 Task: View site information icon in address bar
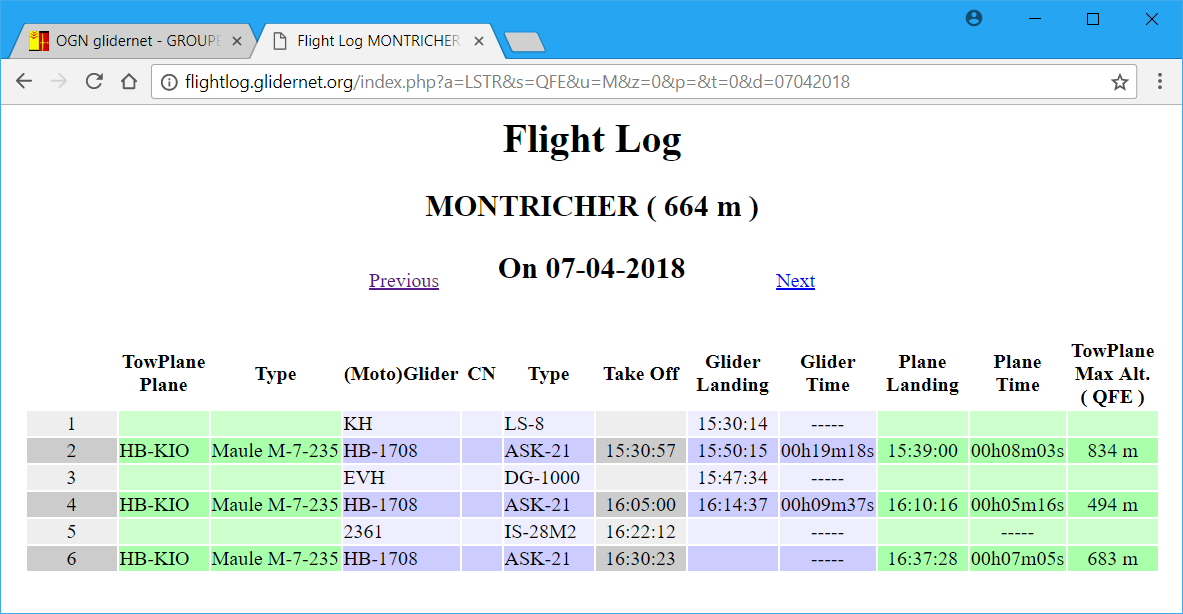[x=169, y=82]
